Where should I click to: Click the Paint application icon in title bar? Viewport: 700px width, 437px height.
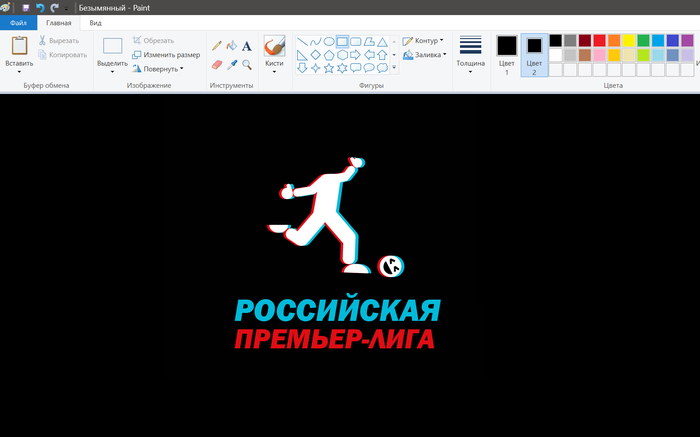pos(5,8)
